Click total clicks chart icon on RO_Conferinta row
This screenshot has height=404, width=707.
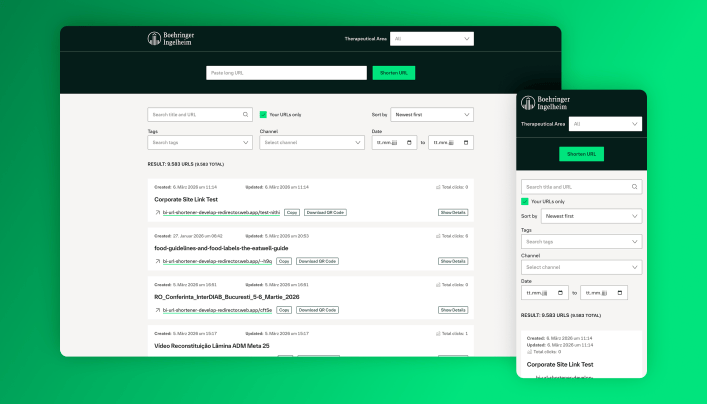click(438, 285)
